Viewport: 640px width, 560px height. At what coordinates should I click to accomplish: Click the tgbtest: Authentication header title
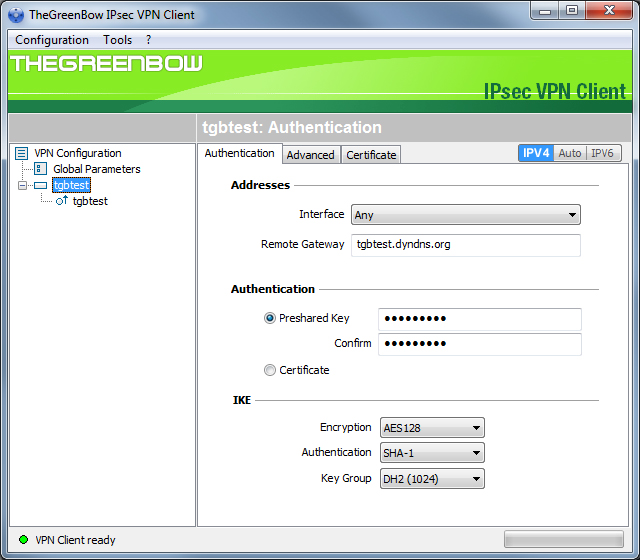(292, 127)
